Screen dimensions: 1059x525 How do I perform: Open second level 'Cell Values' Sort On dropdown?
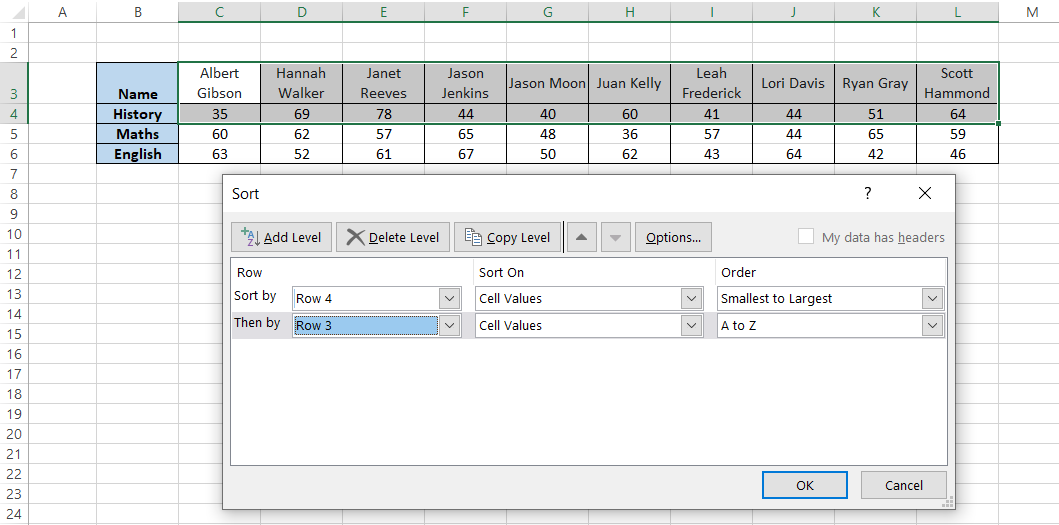click(691, 325)
